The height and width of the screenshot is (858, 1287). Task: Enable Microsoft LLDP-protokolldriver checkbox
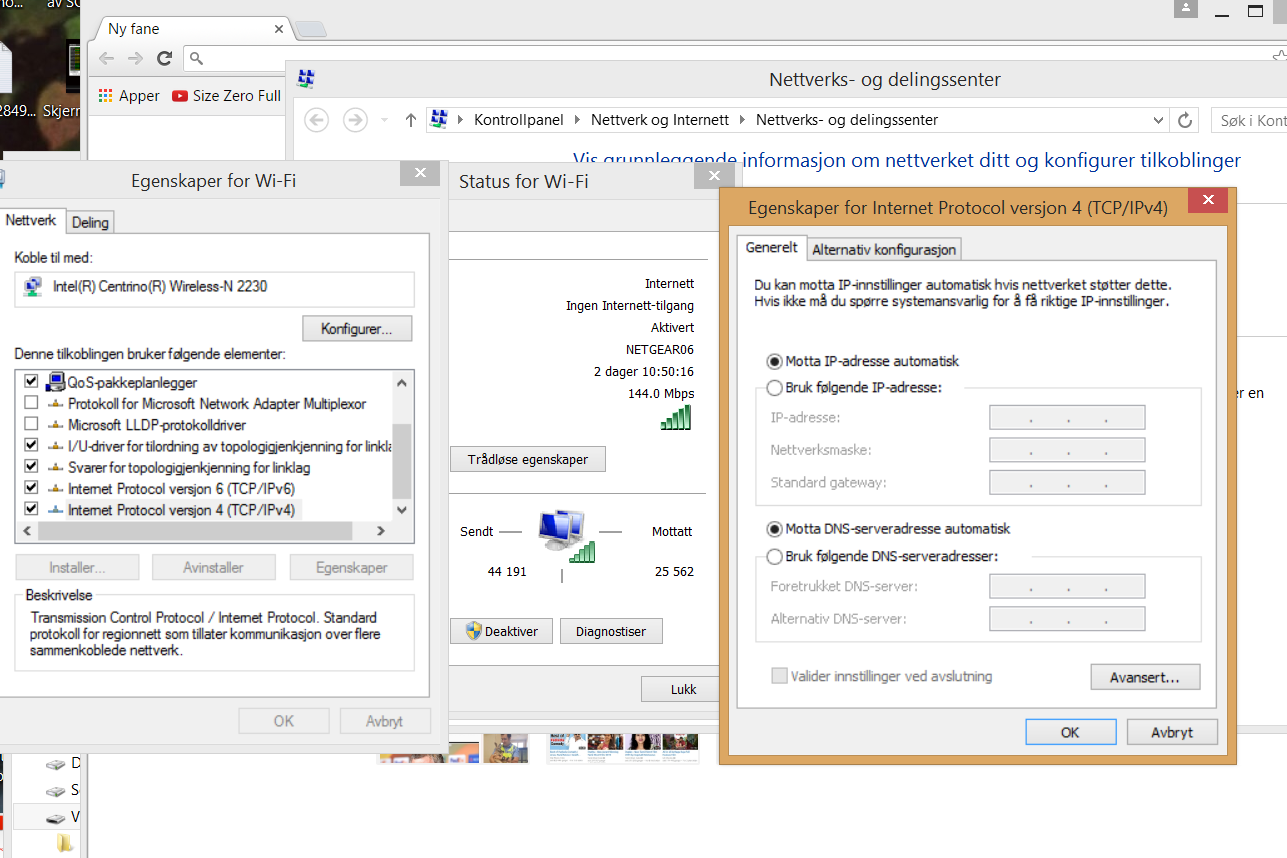[x=31, y=424]
